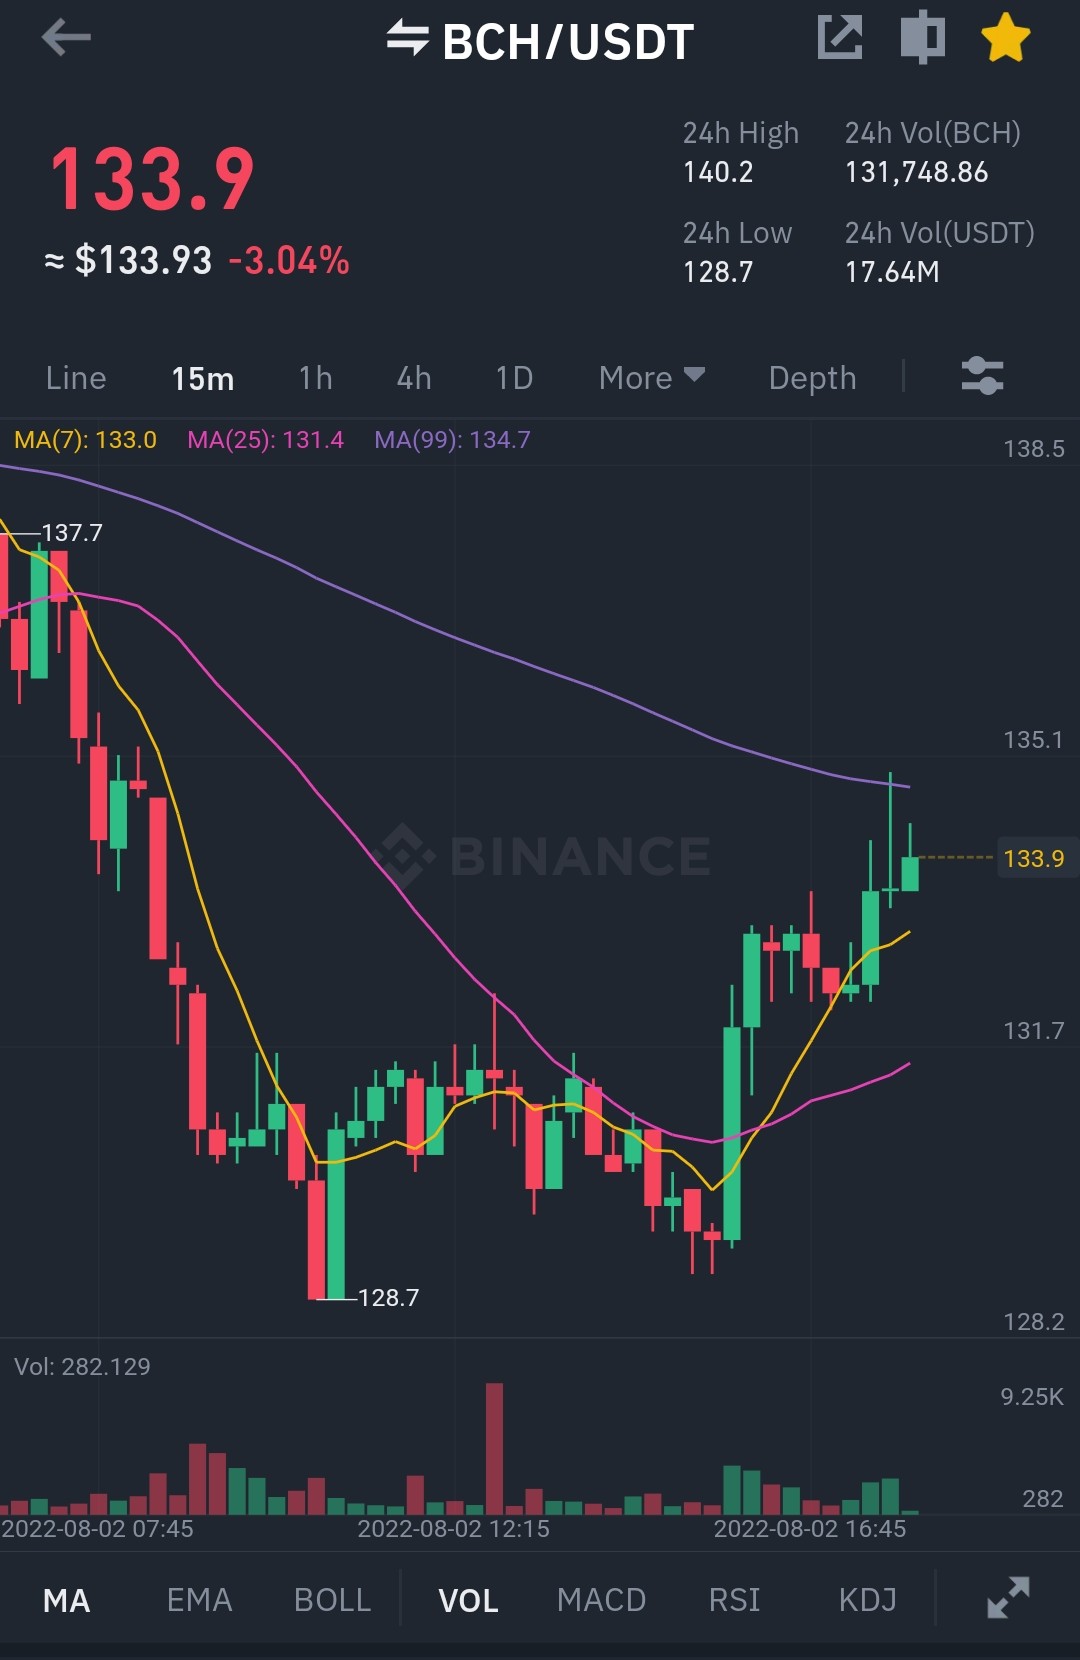Viewport: 1080px width, 1660px height.
Task: Tap the 2022-08-02 12:15 time label
Action: click(453, 1529)
